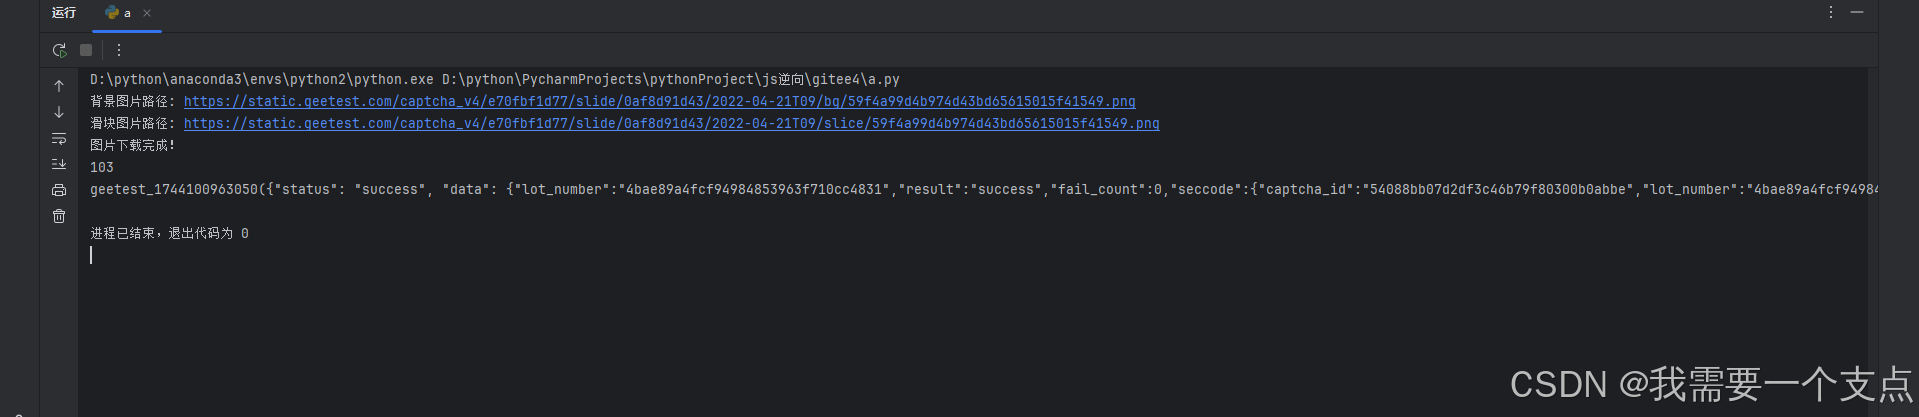Open the tool window options kebab menu
1919x417 pixels.
1831,12
